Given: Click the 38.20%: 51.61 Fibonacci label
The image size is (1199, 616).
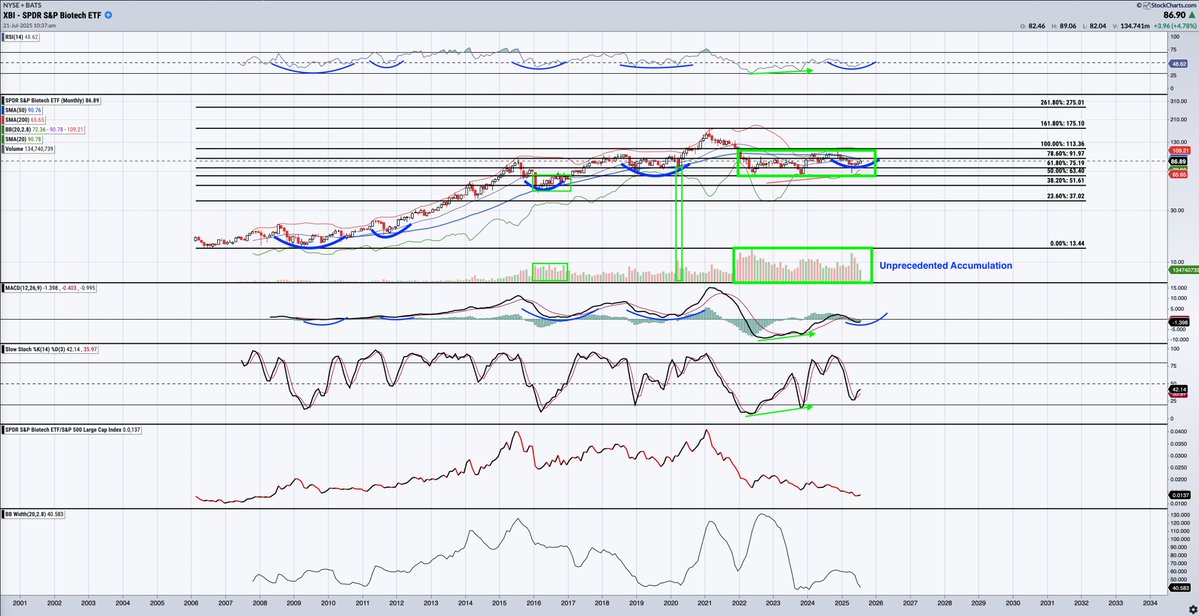Looking at the screenshot, I should click(1065, 180).
